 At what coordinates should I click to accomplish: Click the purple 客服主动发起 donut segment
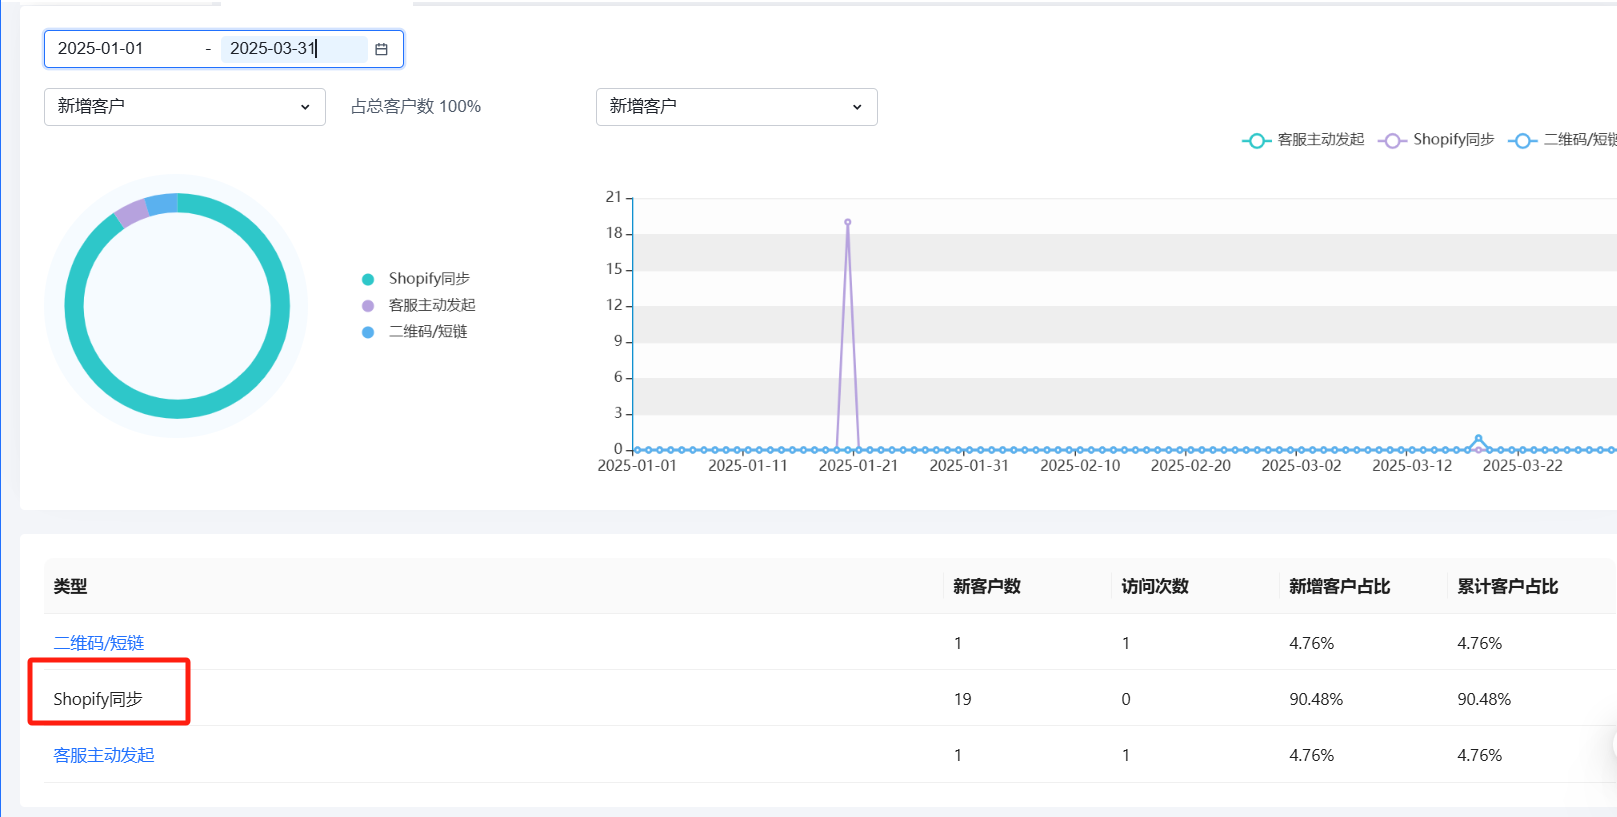pos(131,213)
